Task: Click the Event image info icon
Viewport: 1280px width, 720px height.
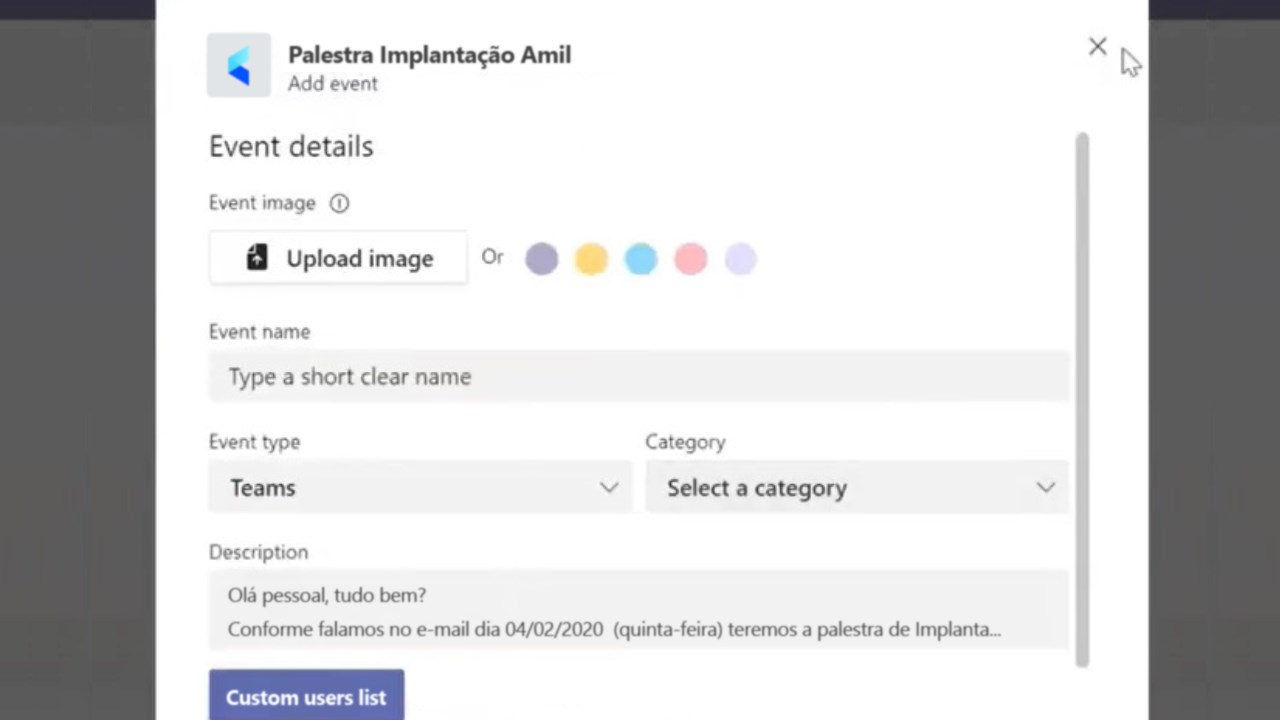Action: [339, 203]
